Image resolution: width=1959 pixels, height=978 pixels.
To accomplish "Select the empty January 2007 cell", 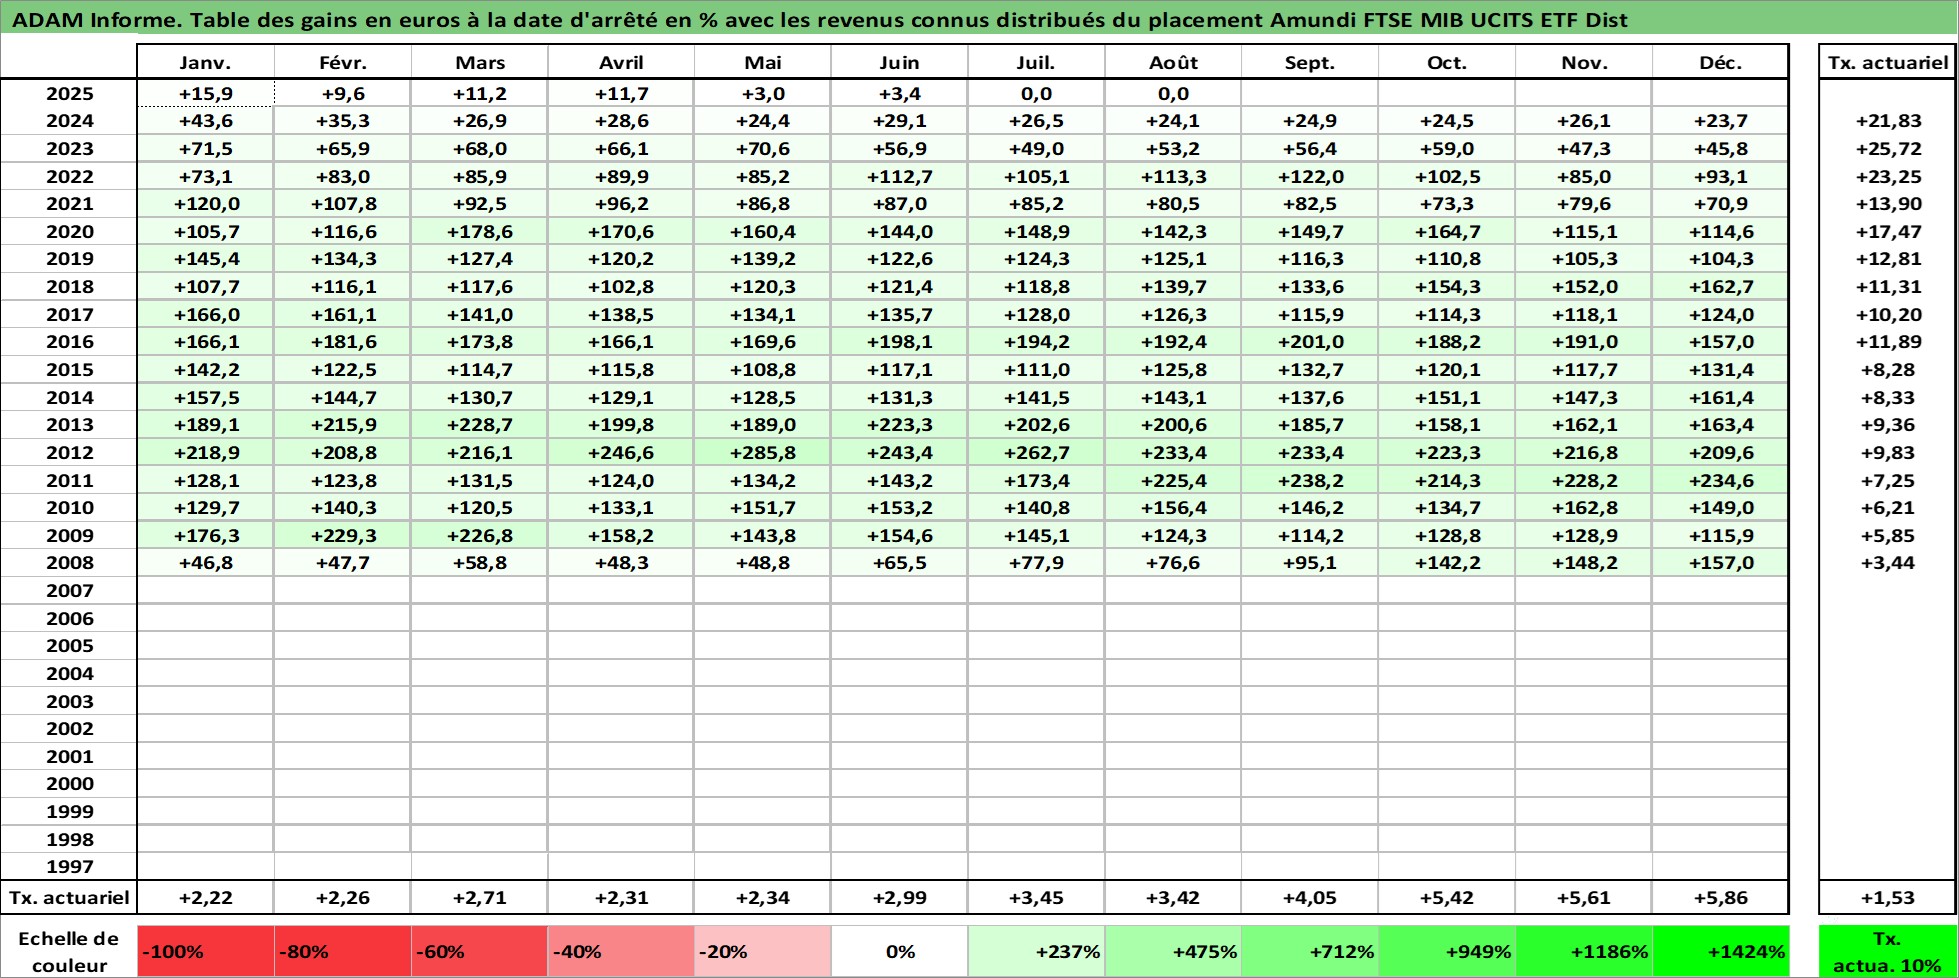I will coord(205,590).
